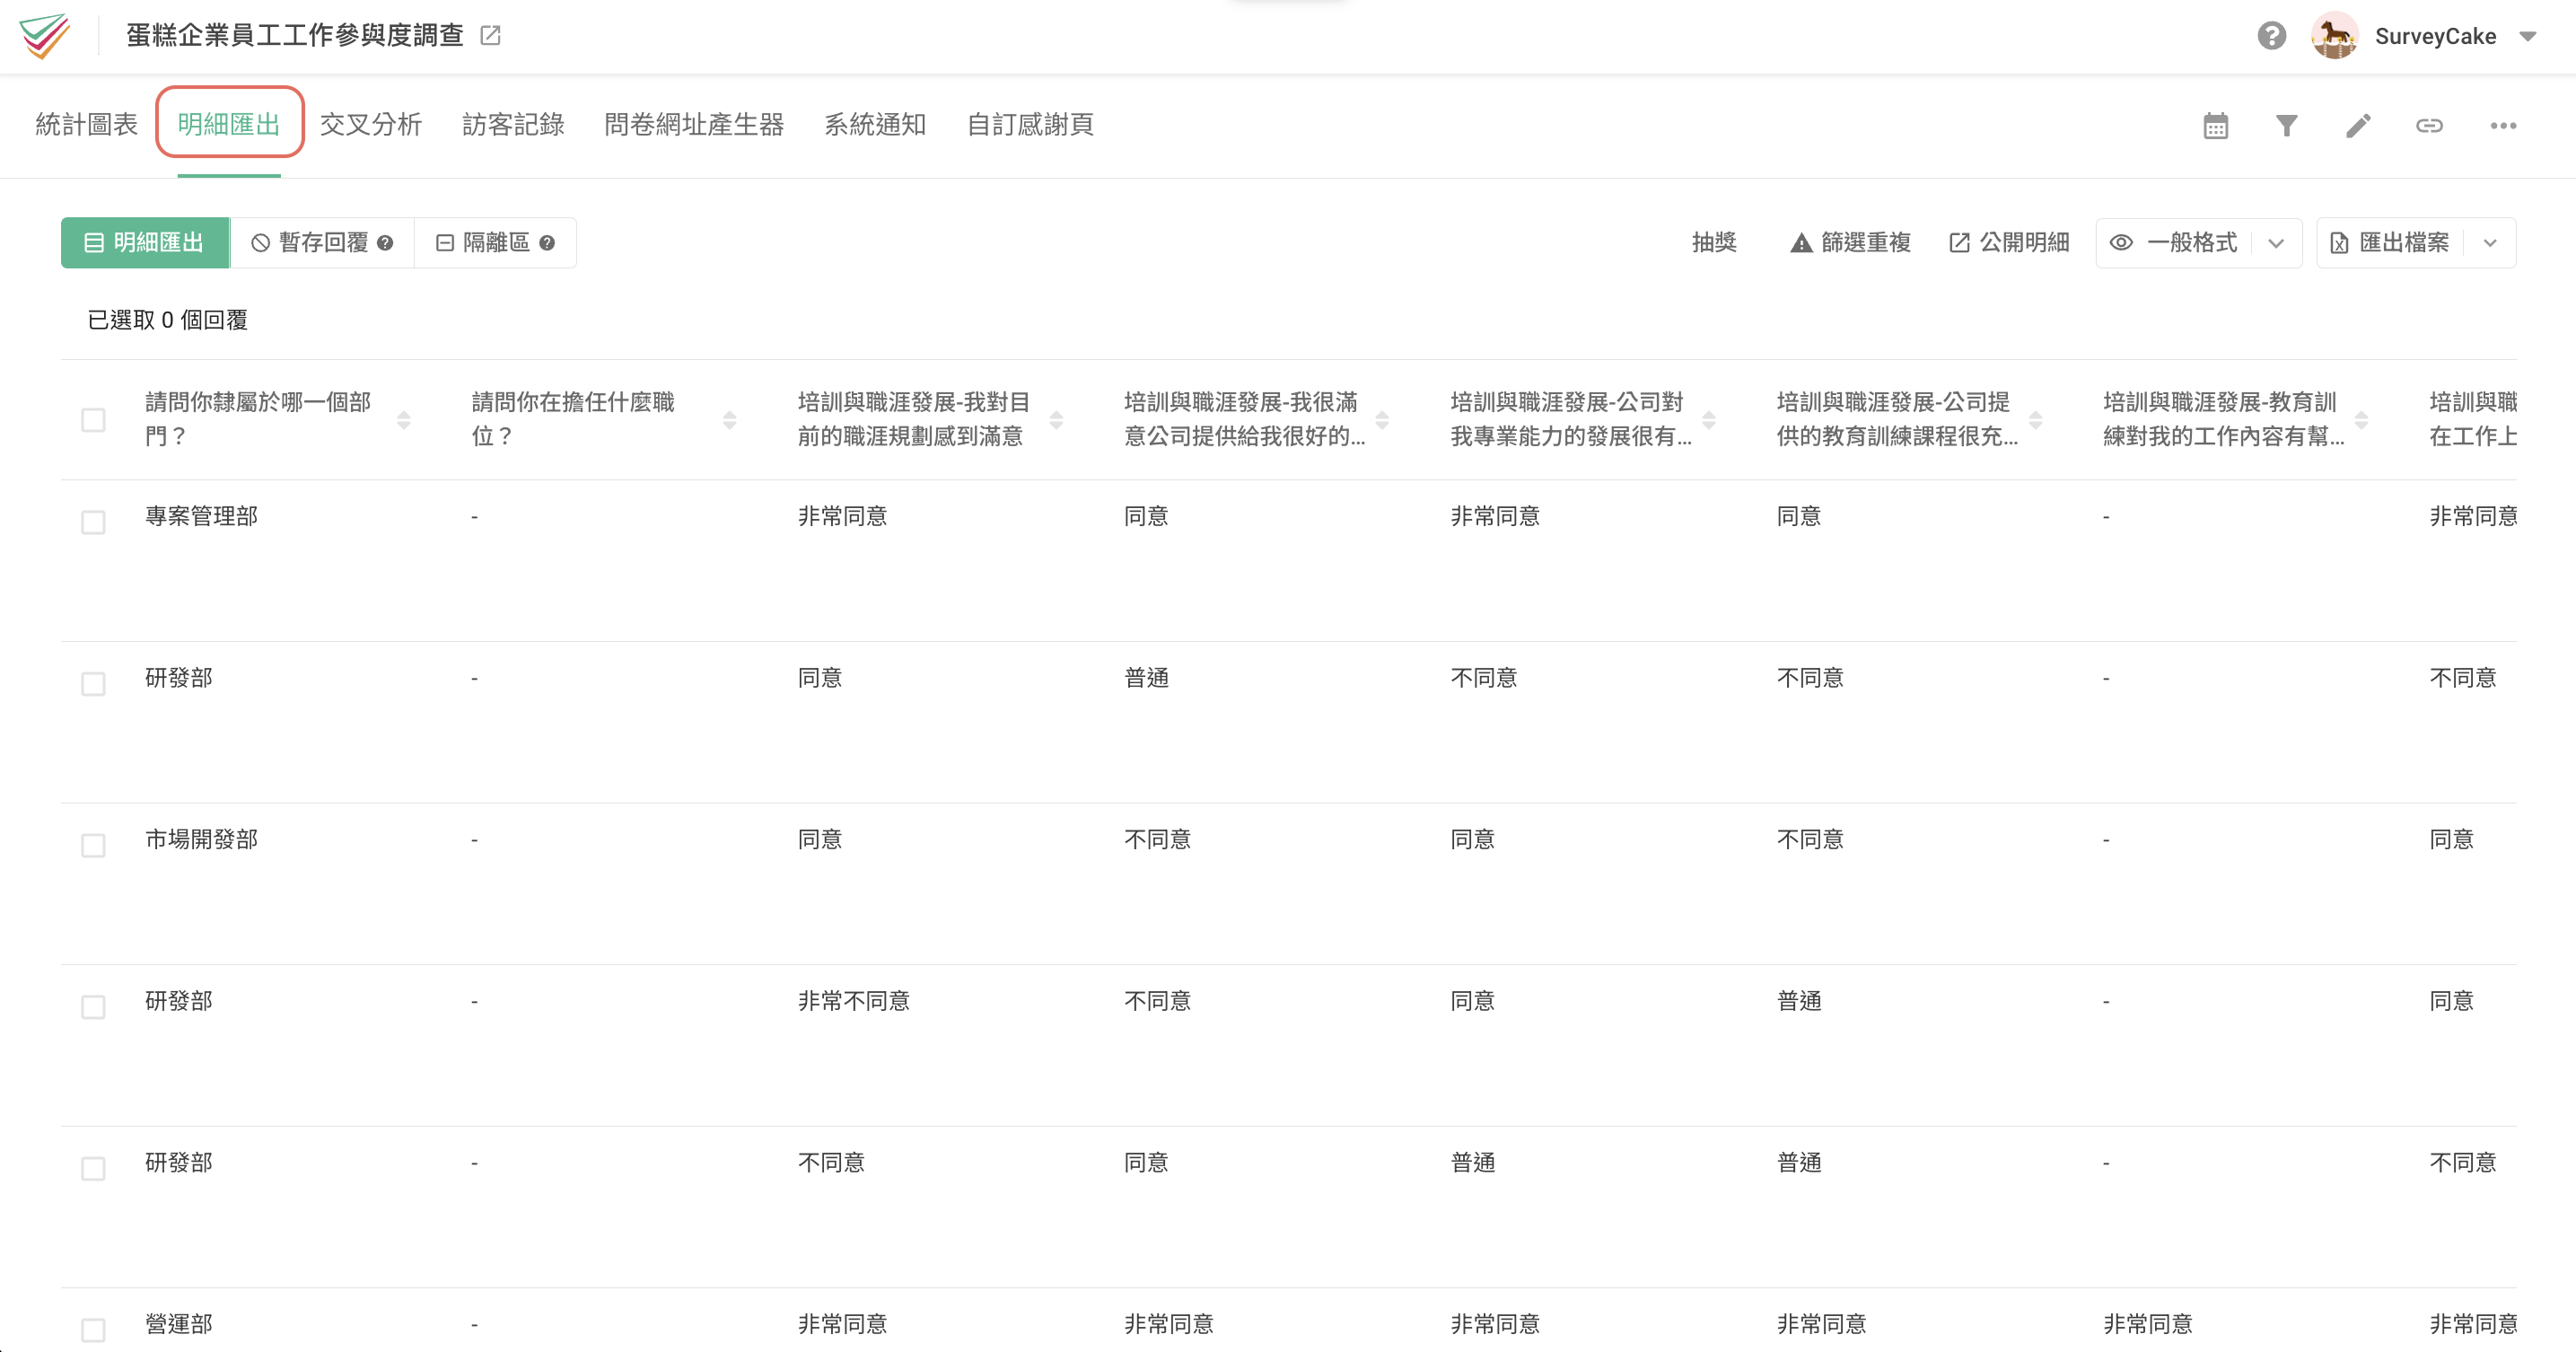Open the 交叉分析 tab
The image size is (2576, 1352).
[371, 124]
